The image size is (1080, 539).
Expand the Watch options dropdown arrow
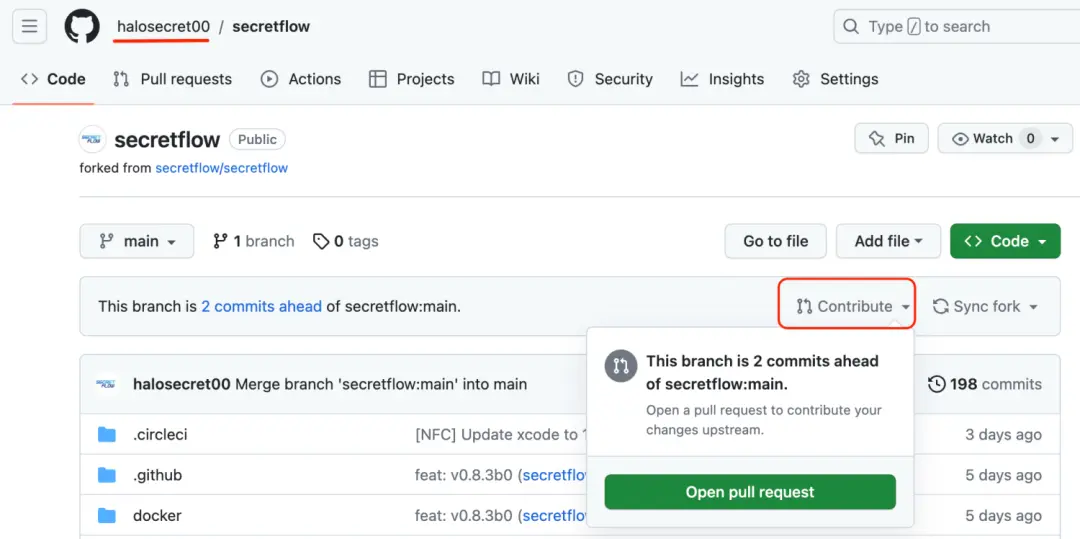1055,139
